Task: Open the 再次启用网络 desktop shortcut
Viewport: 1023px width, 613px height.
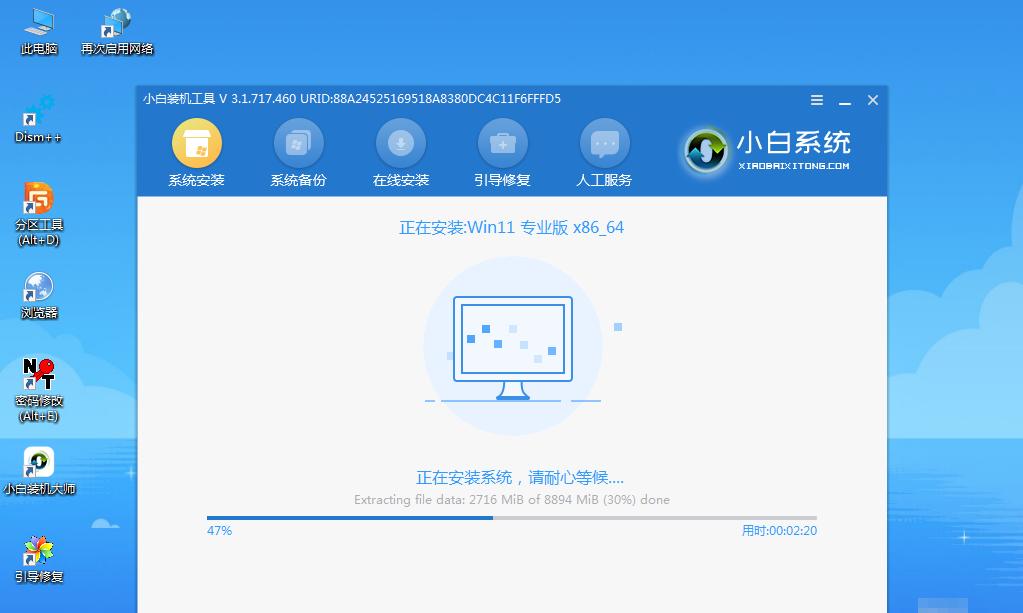Action: tap(117, 31)
